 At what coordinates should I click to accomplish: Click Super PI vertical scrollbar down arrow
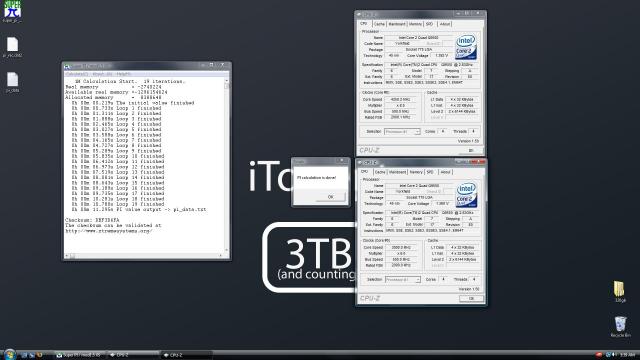click(227, 250)
